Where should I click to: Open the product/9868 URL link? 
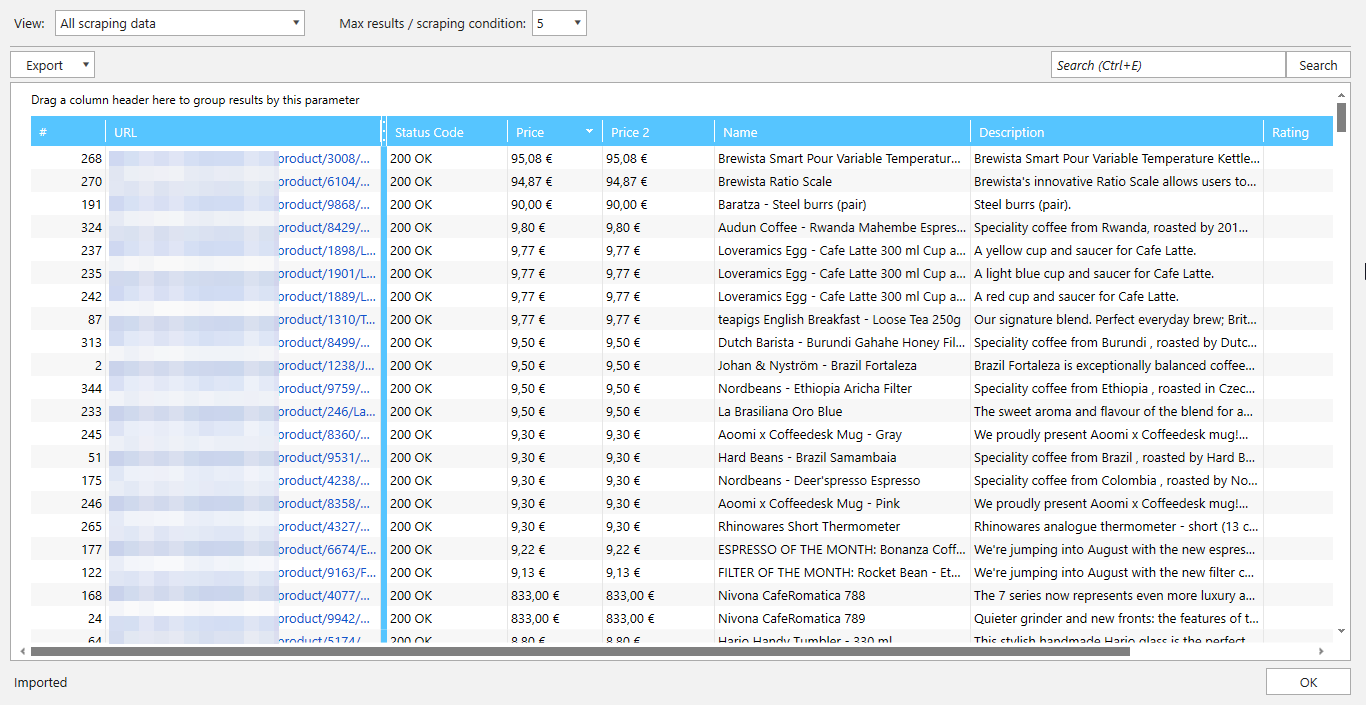click(325, 204)
